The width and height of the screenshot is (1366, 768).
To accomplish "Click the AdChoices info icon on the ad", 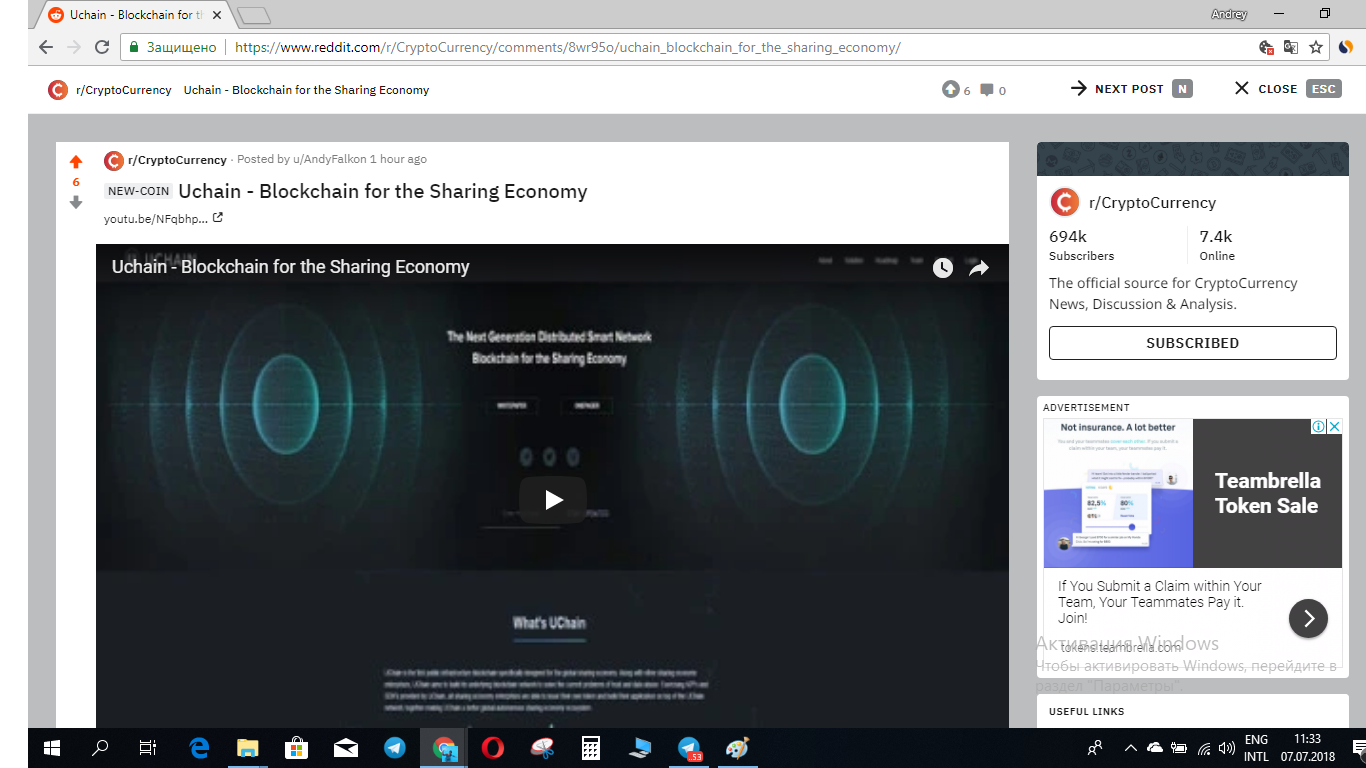I will [x=1319, y=427].
